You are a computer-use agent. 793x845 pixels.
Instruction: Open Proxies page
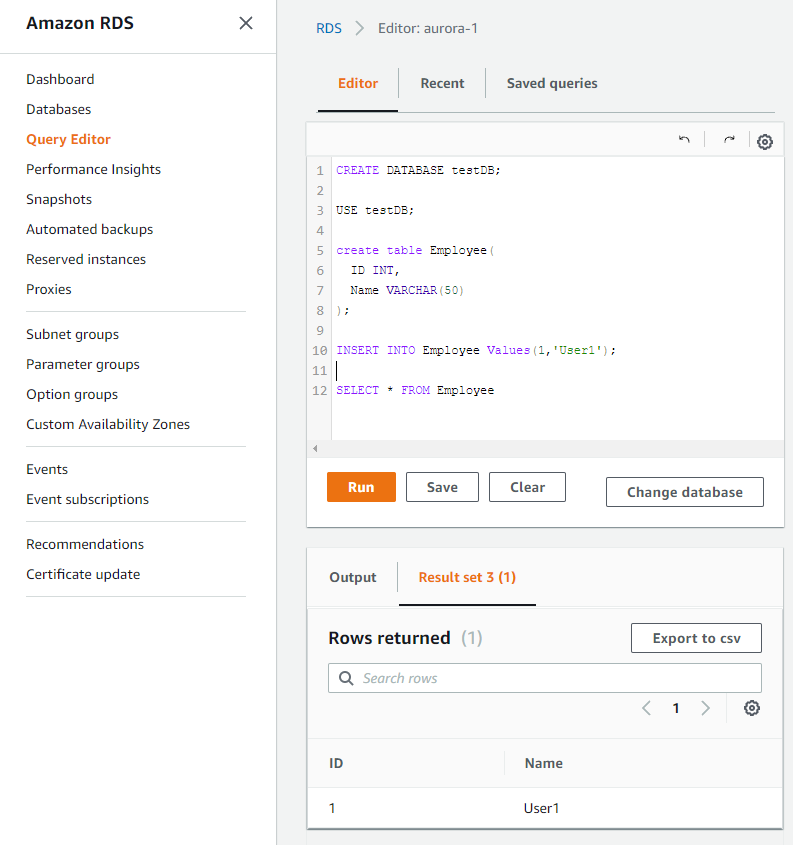point(49,289)
